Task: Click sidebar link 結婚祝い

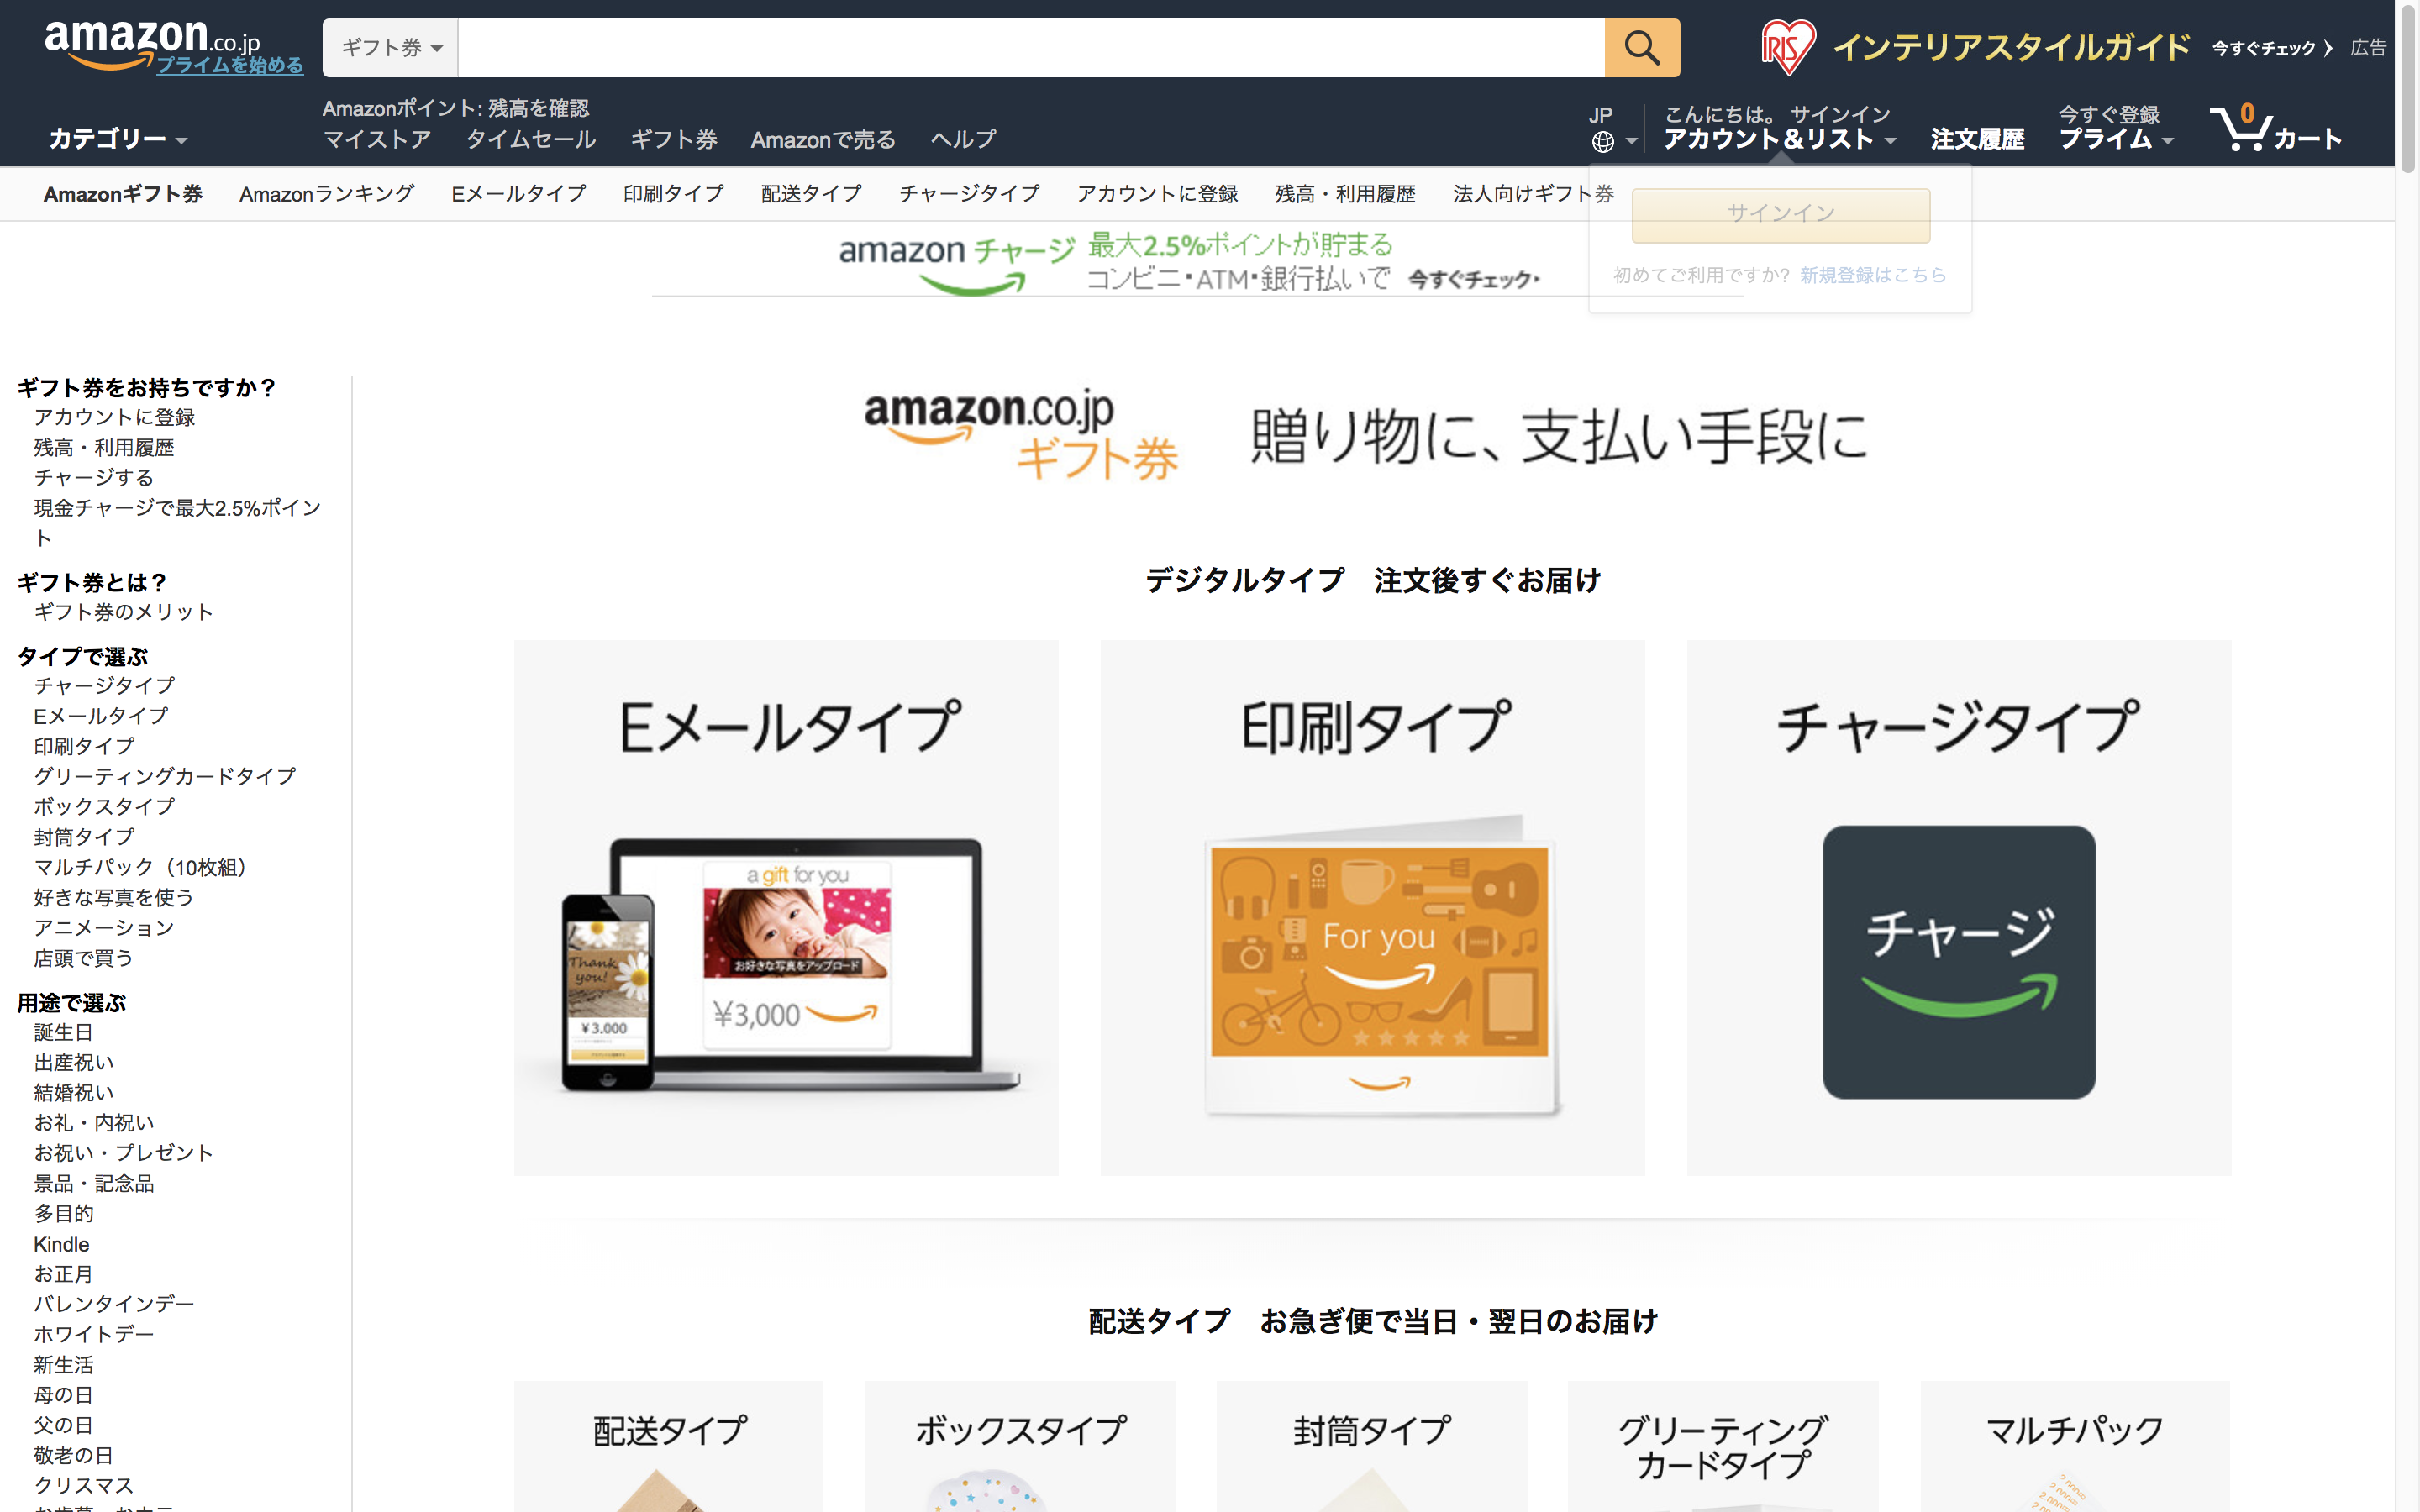Action: coord(74,1092)
